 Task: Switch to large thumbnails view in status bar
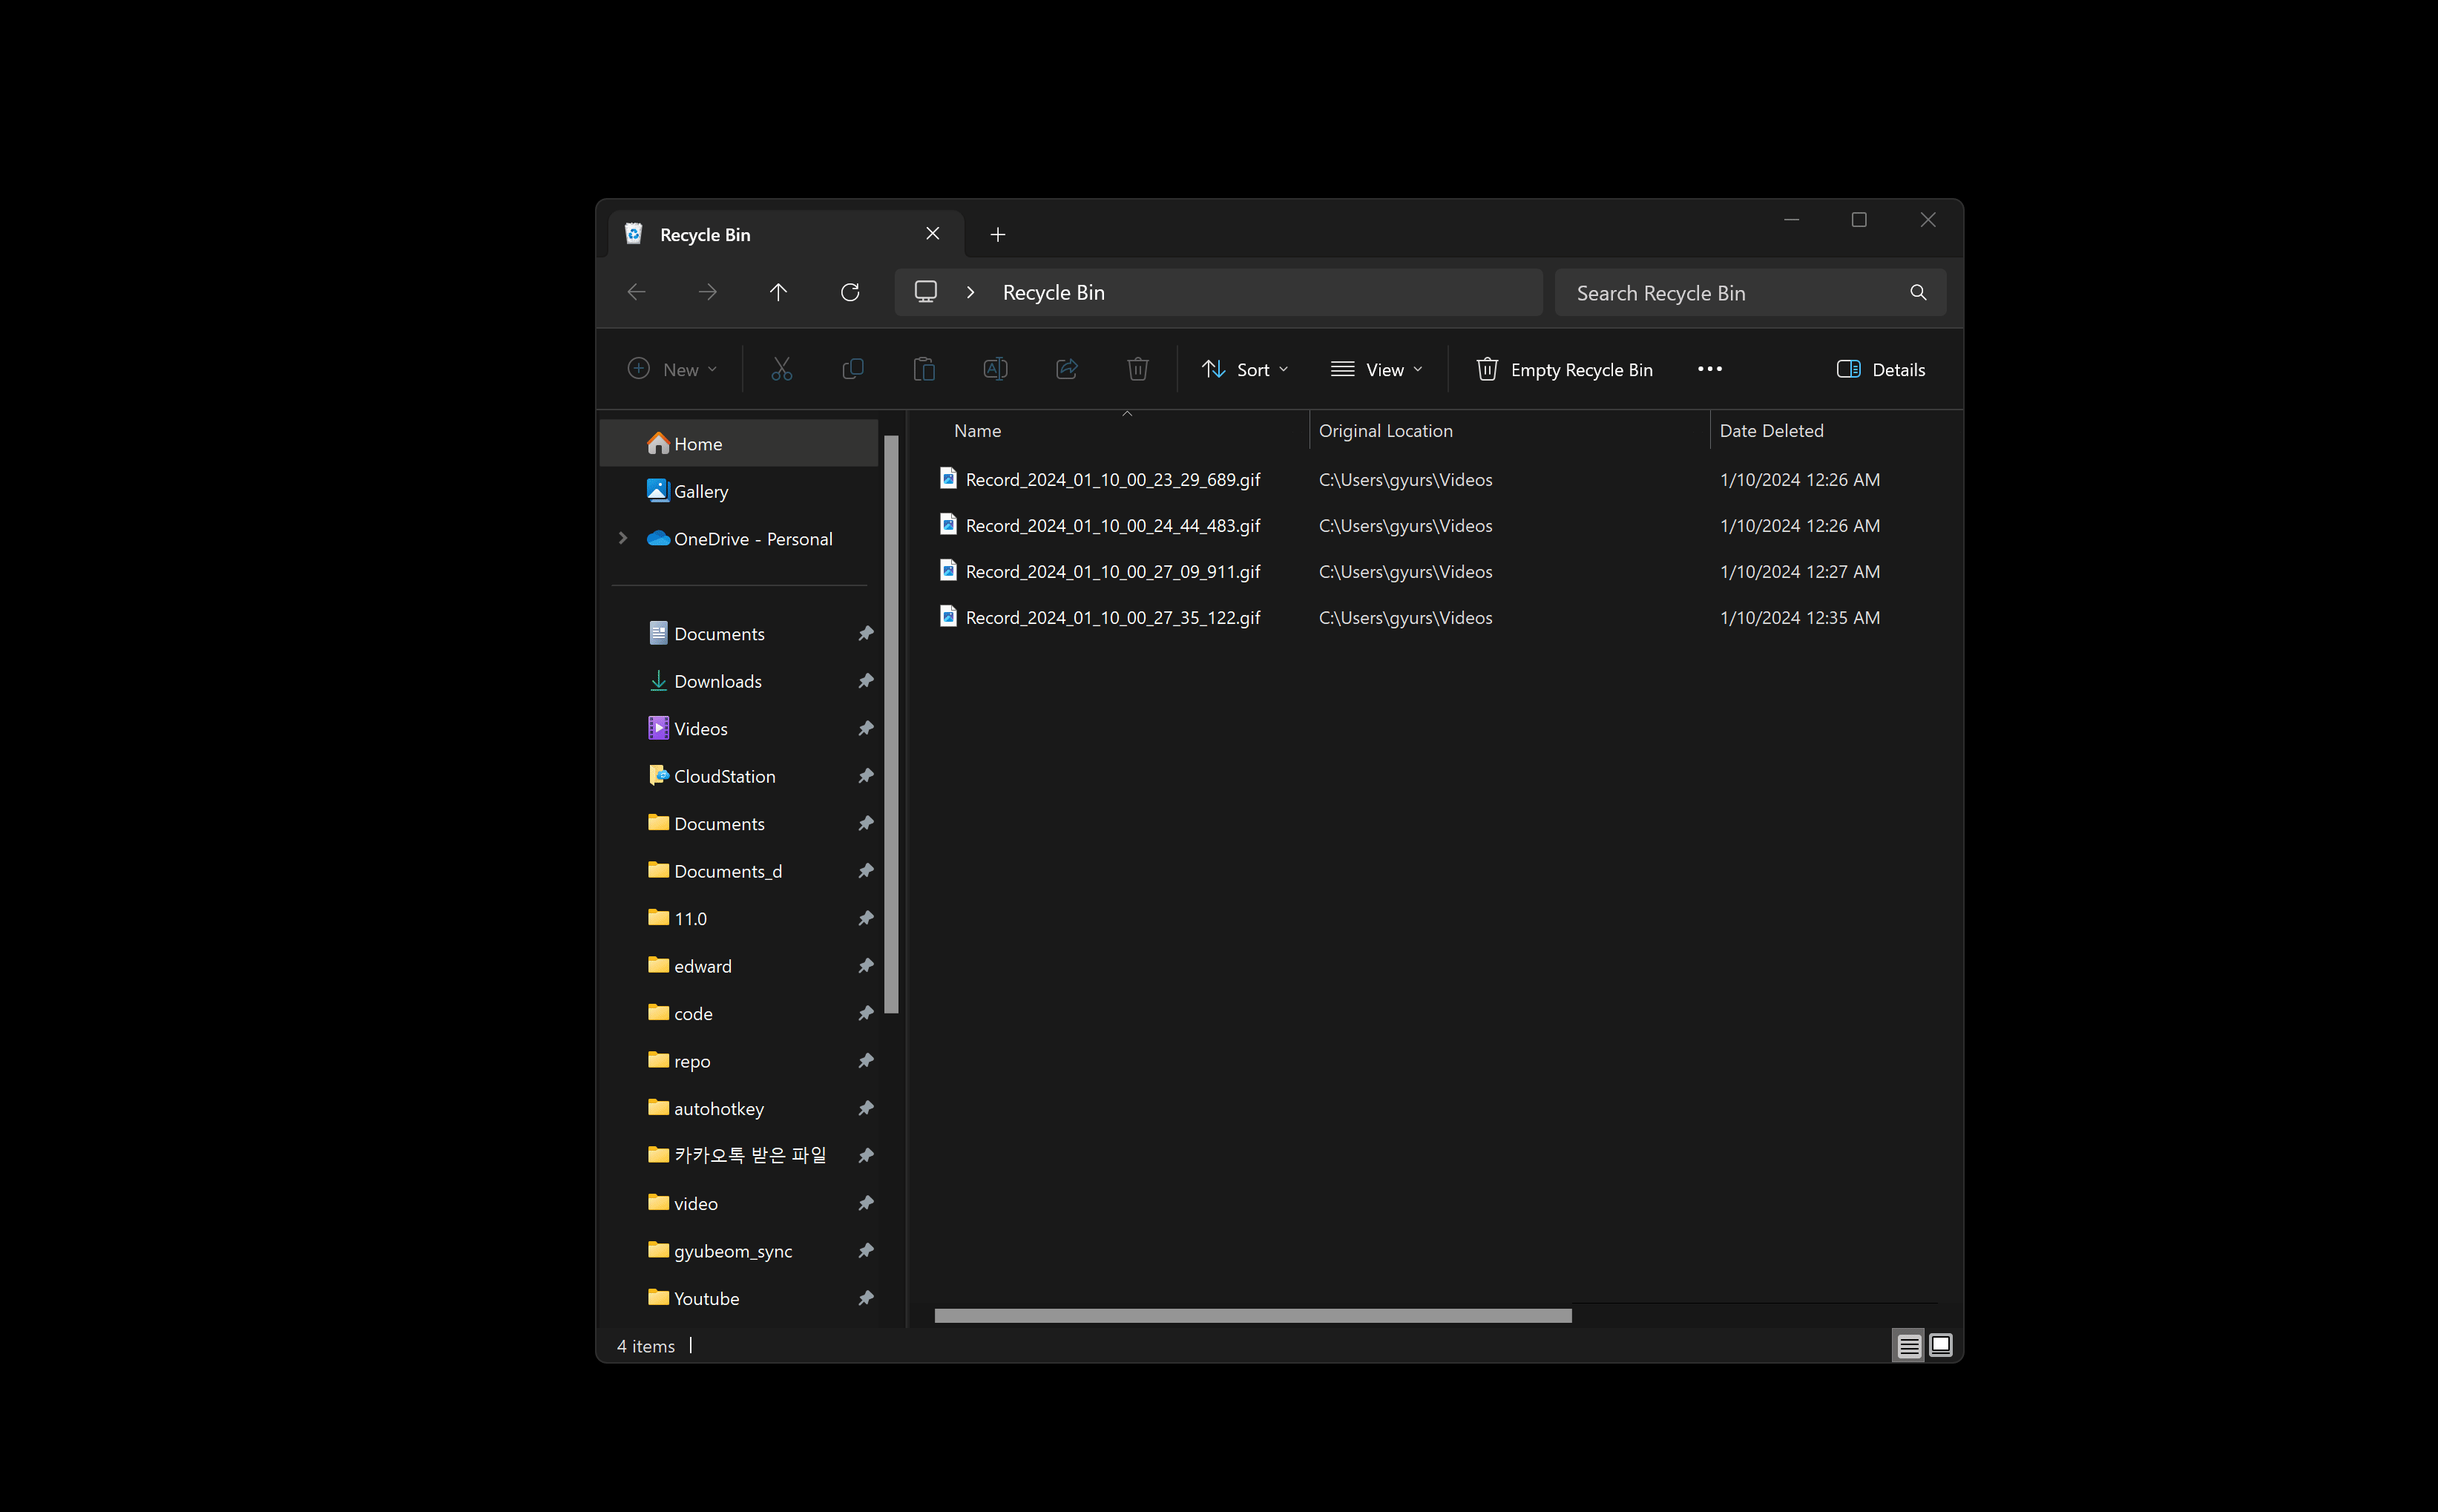(x=1940, y=1346)
